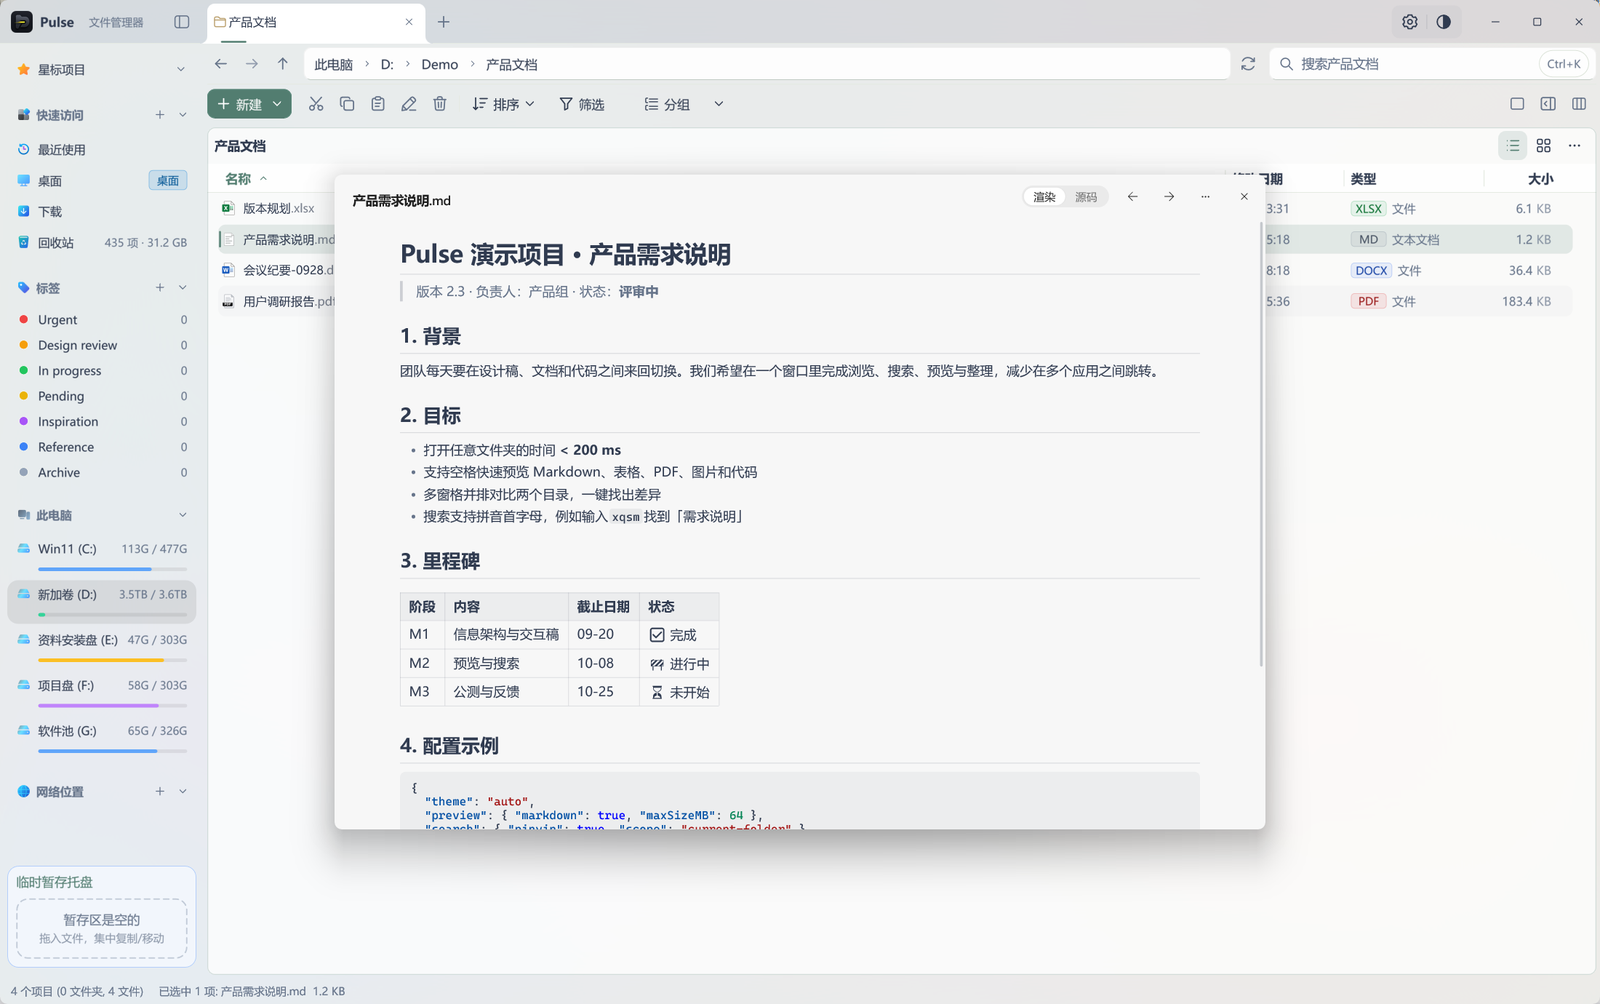Screen dimensions: 1600x1004
Task: Switch to single pane layout
Action: click(1517, 104)
